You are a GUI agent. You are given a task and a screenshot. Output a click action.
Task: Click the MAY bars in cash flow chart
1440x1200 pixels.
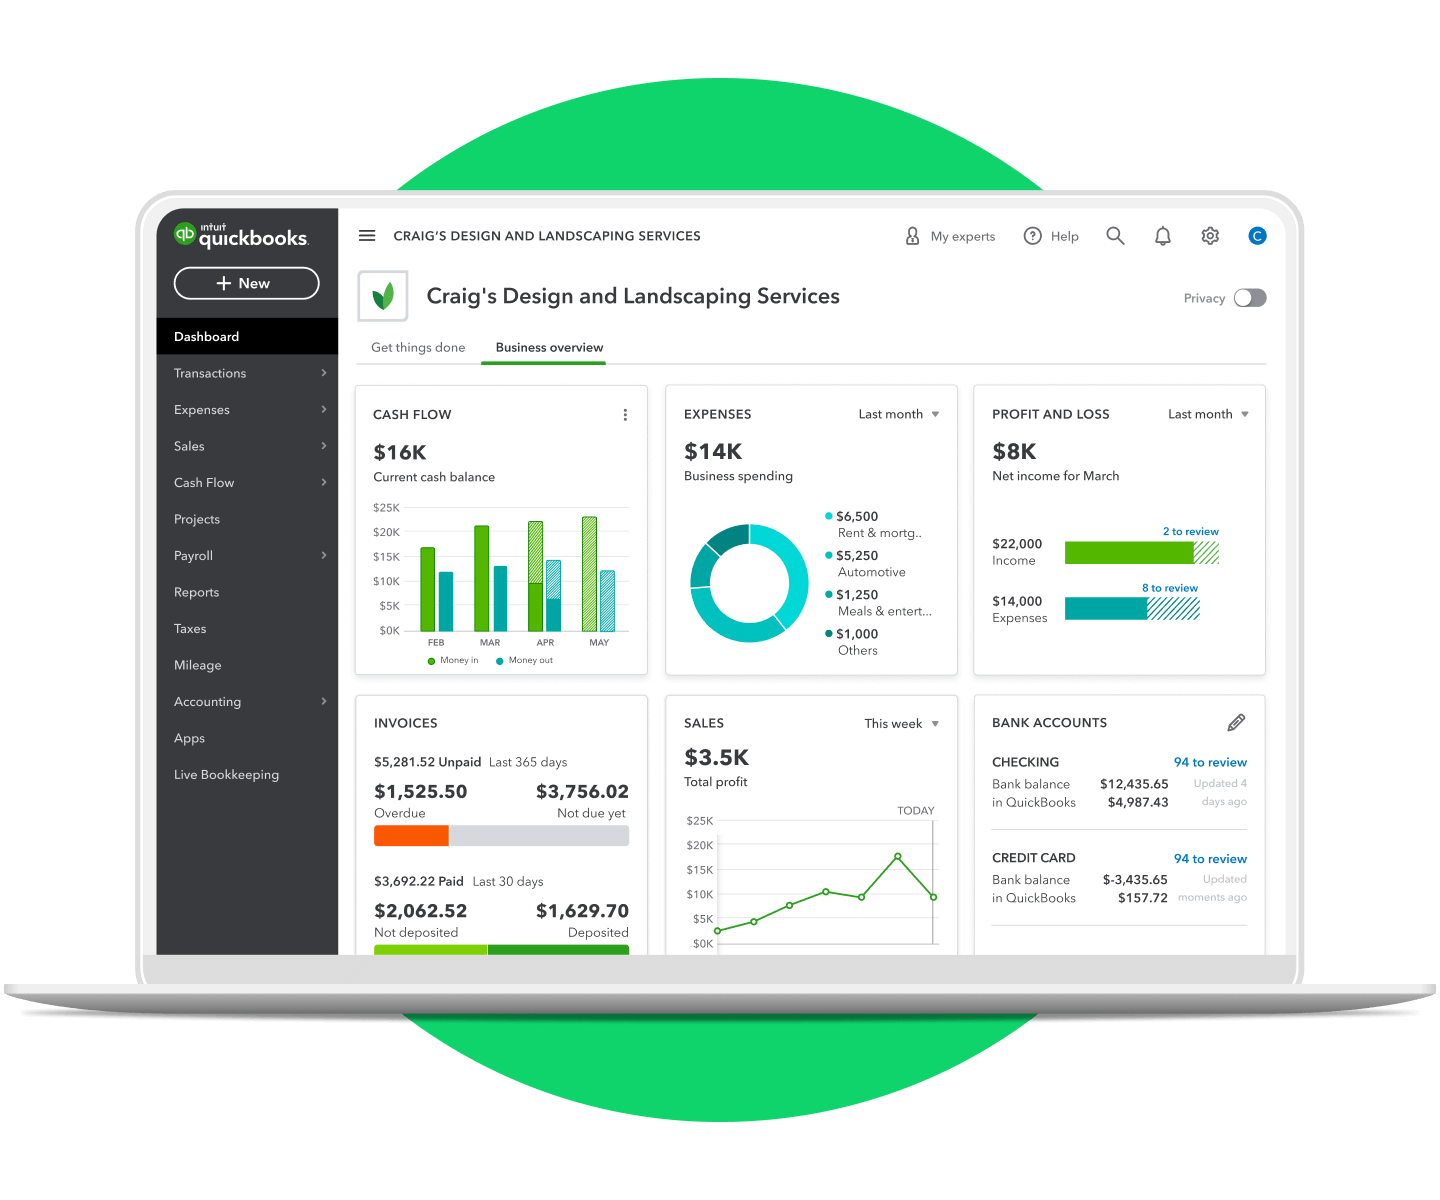click(598, 574)
